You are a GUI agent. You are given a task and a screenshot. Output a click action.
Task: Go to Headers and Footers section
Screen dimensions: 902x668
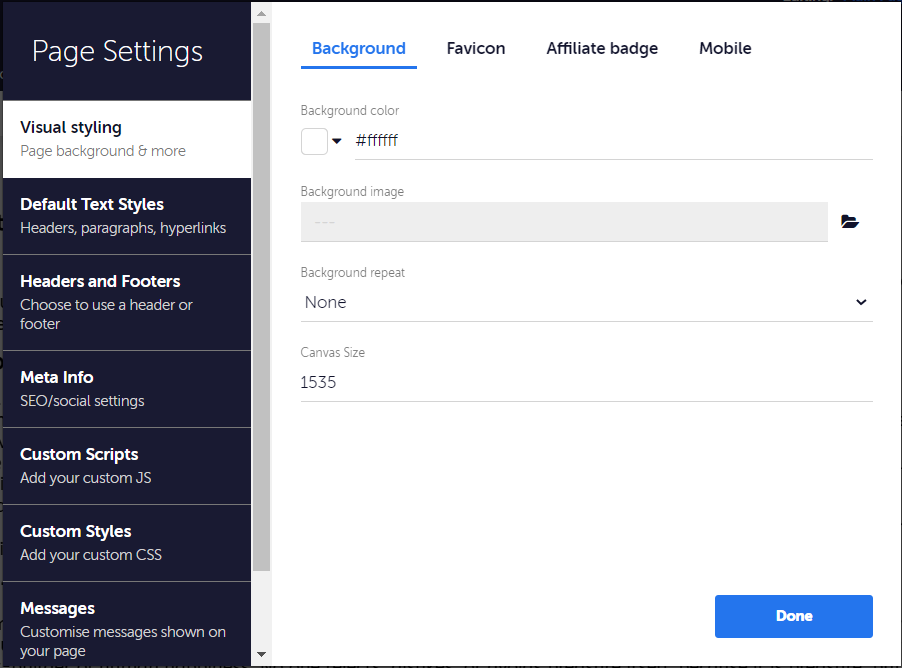127,302
